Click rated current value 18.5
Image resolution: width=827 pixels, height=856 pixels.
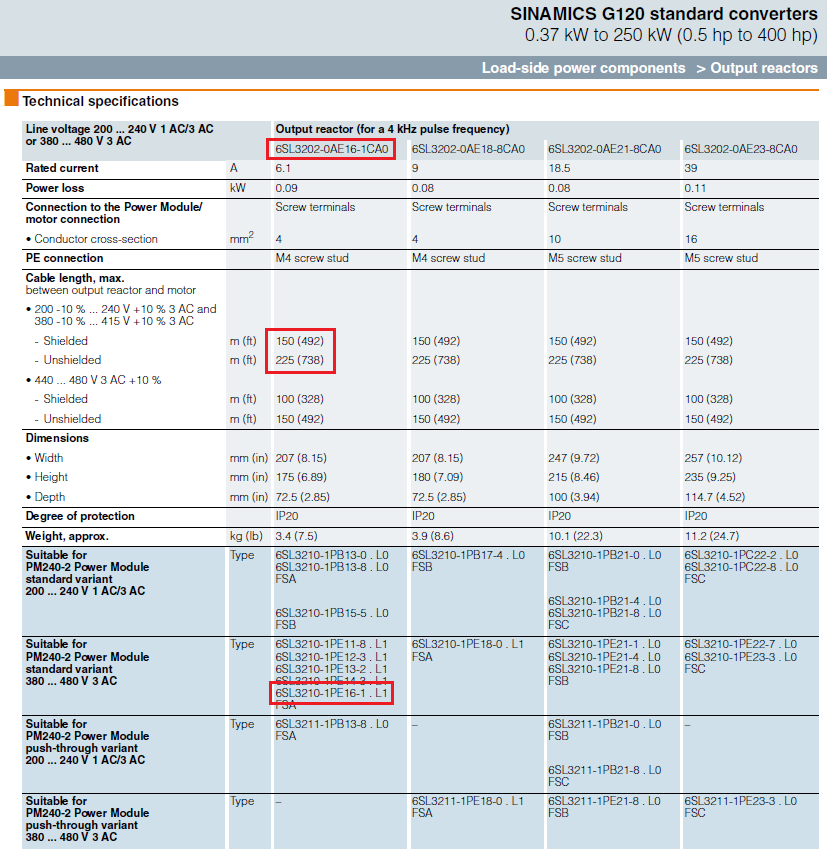[x=559, y=168]
